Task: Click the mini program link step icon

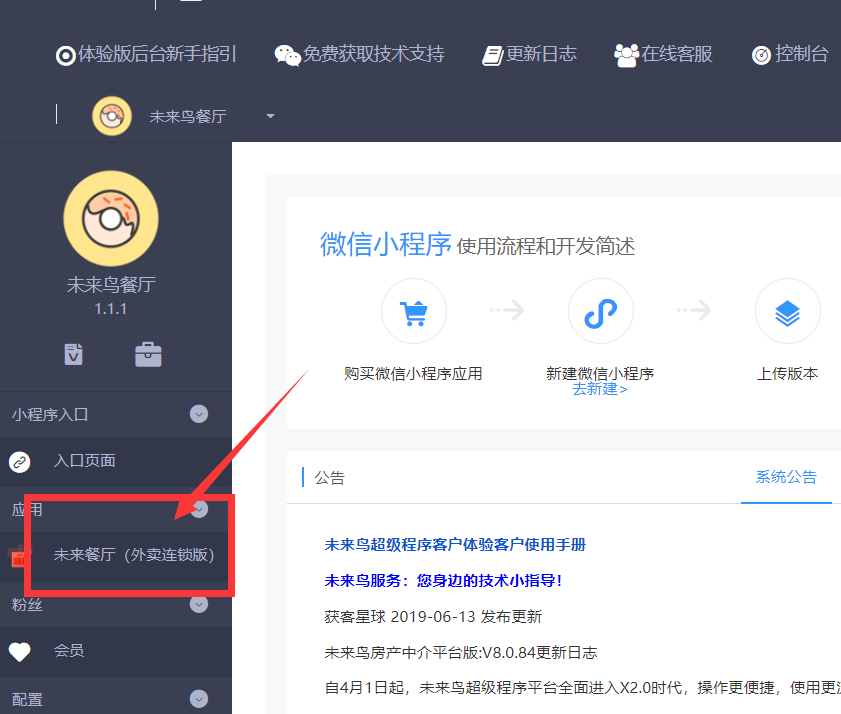Action: coord(600,311)
